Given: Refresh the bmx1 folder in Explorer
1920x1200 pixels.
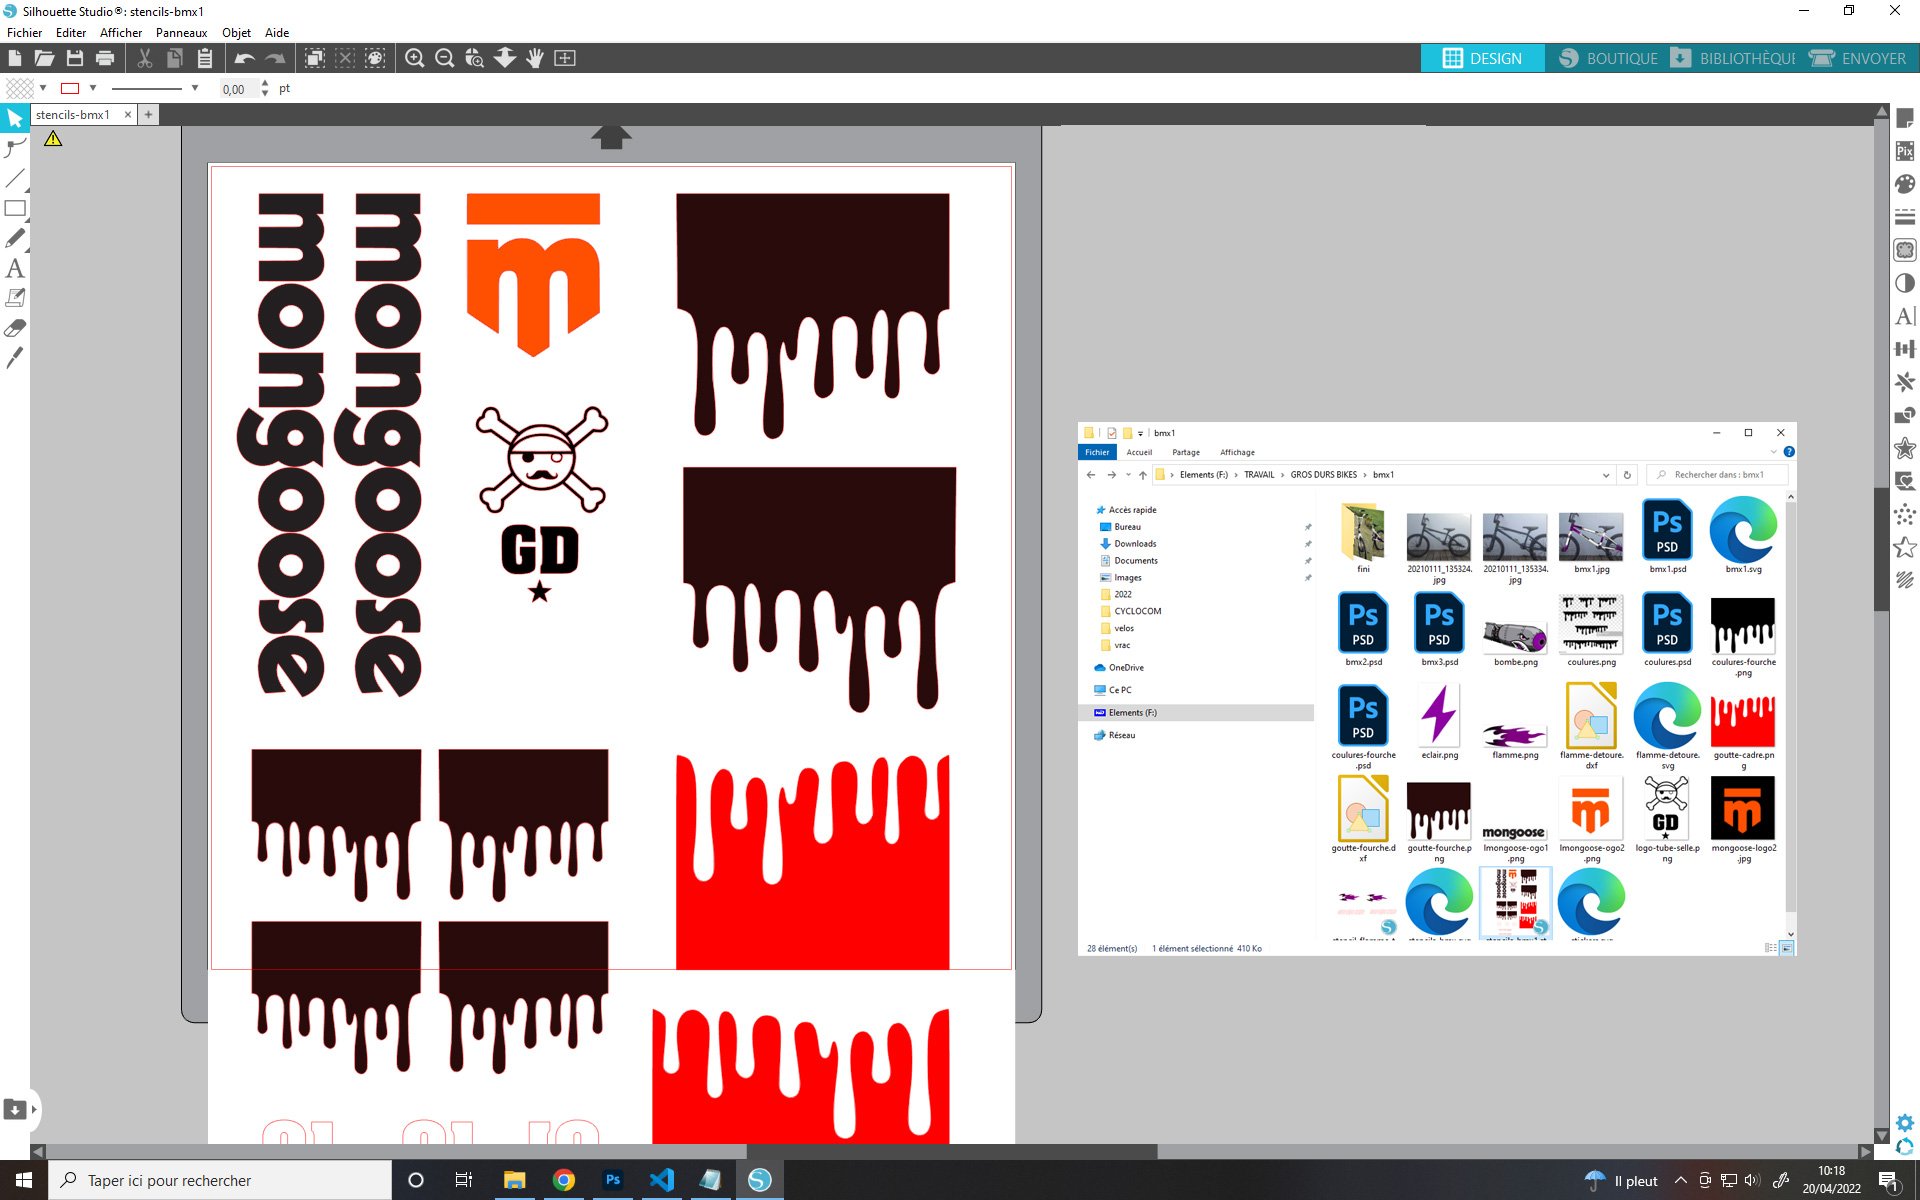Looking at the screenshot, I should pyautogui.click(x=1627, y=475).
